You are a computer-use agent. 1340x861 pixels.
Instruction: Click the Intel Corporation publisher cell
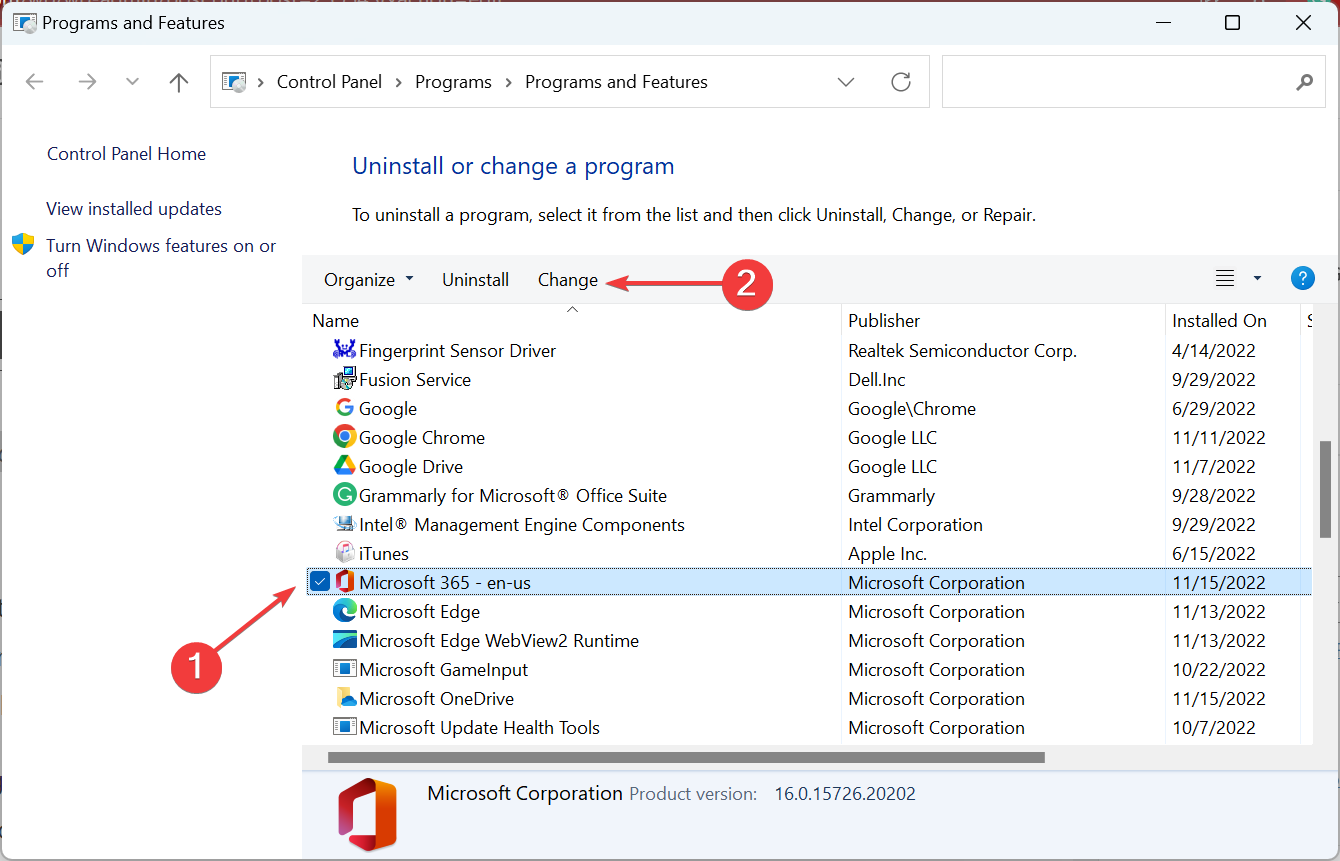point(915,525)
